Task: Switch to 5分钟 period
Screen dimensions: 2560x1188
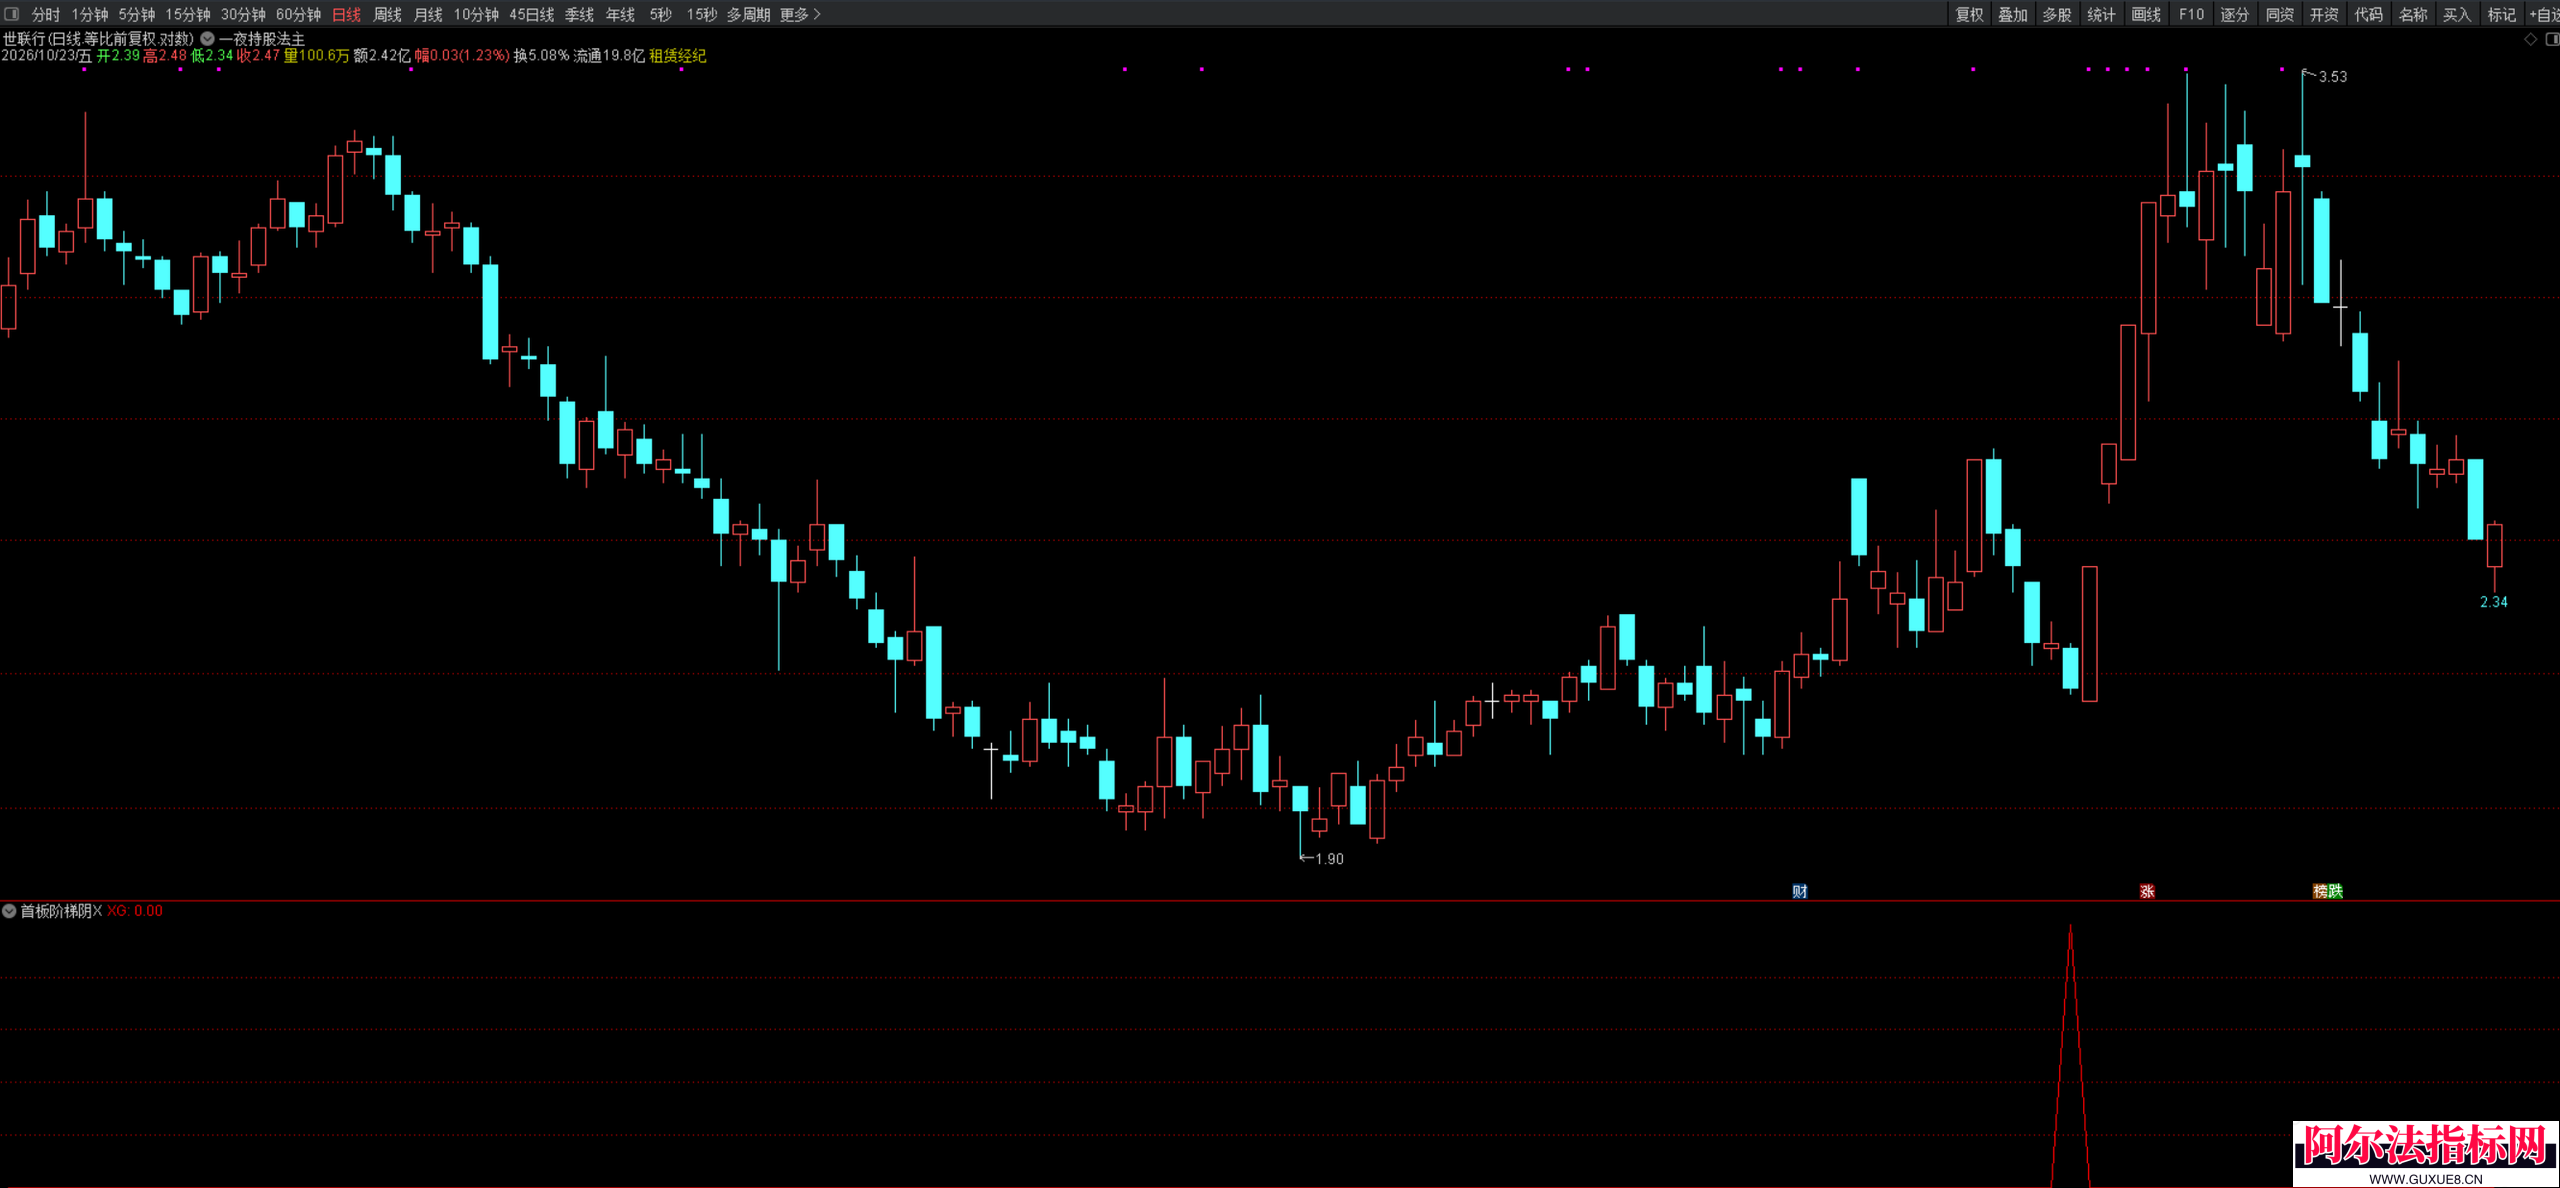Action: tap(137, 14)
